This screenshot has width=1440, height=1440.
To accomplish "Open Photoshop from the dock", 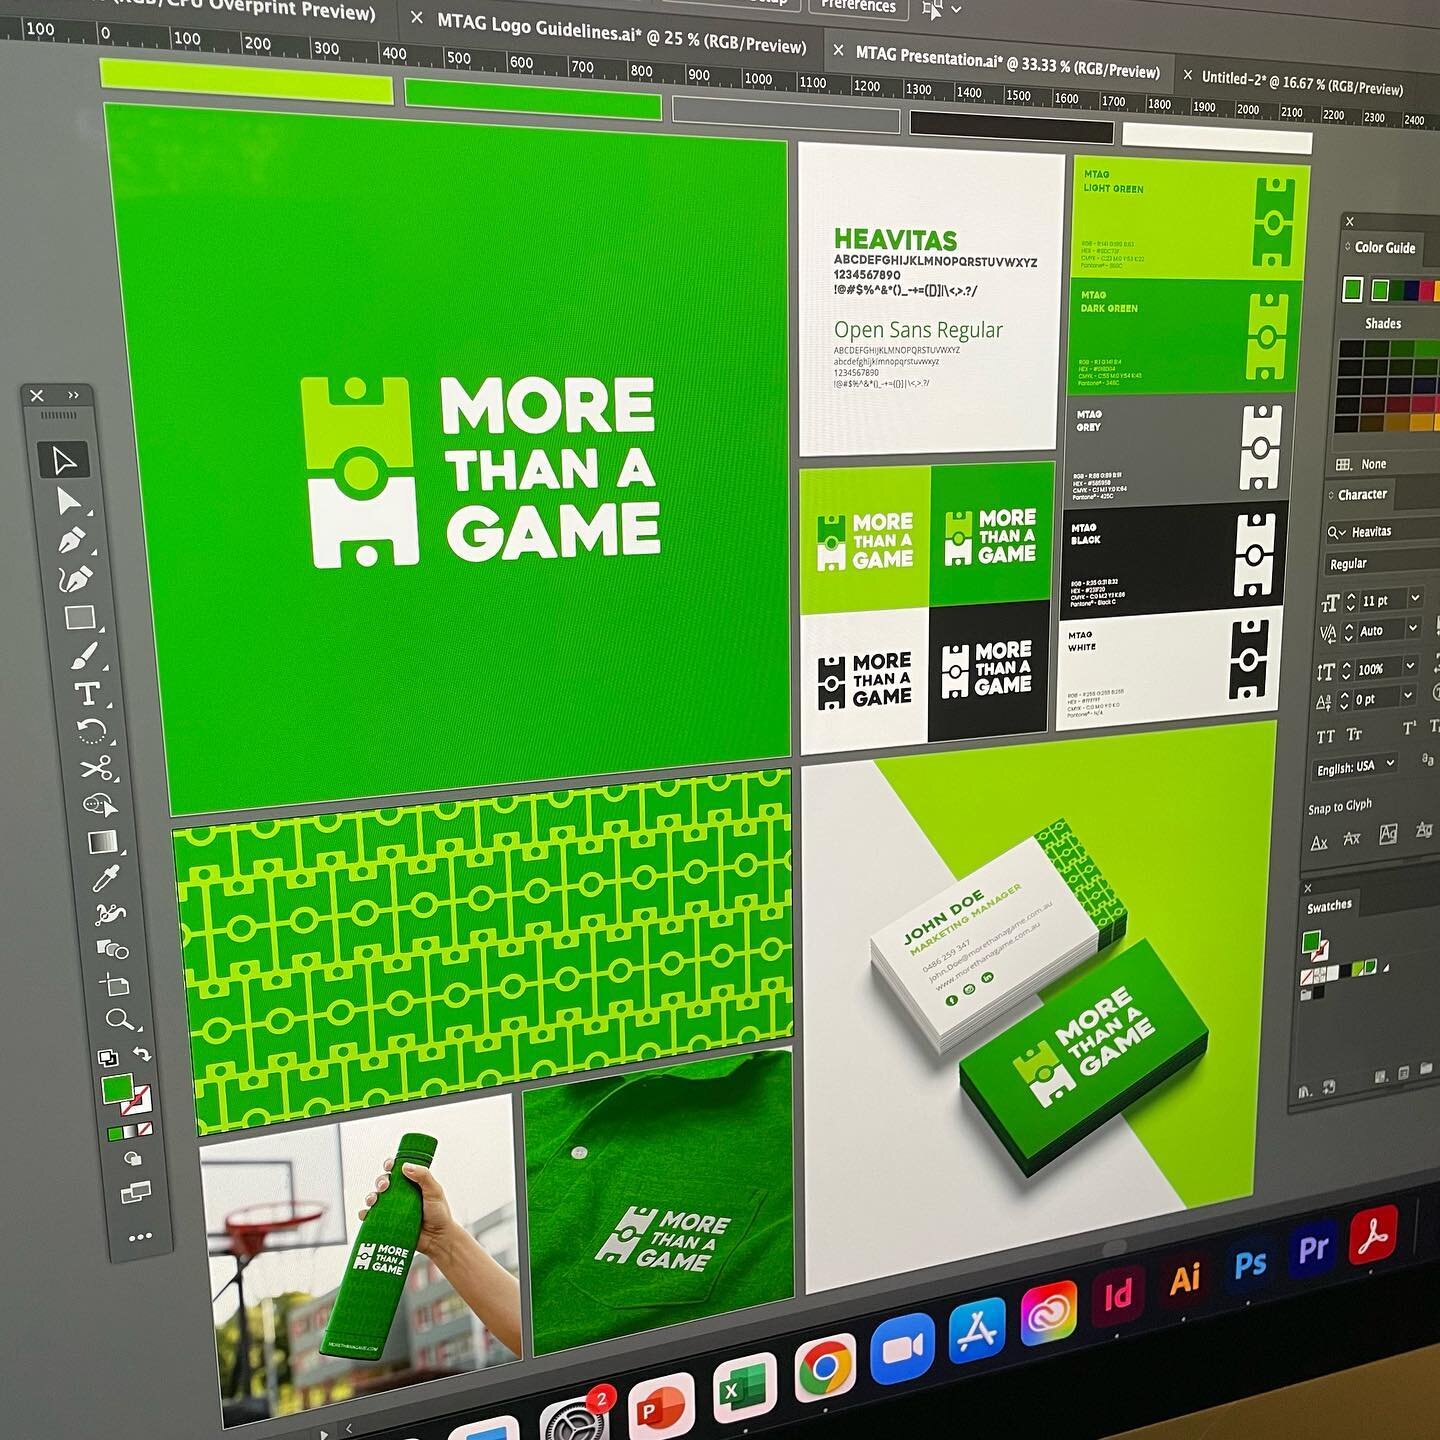I will [x=1249, y=1264].
